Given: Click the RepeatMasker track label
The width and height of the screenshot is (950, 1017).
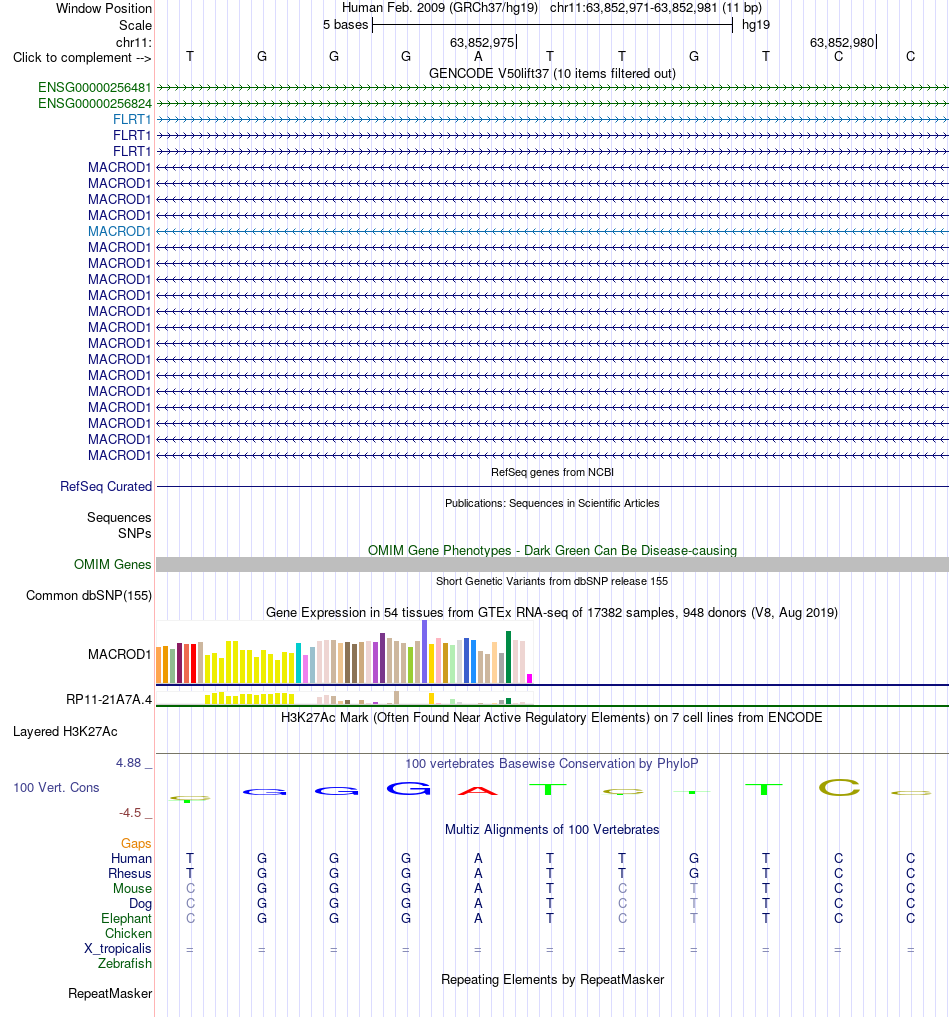Looking at the screenshot, I should coord(110,994).
